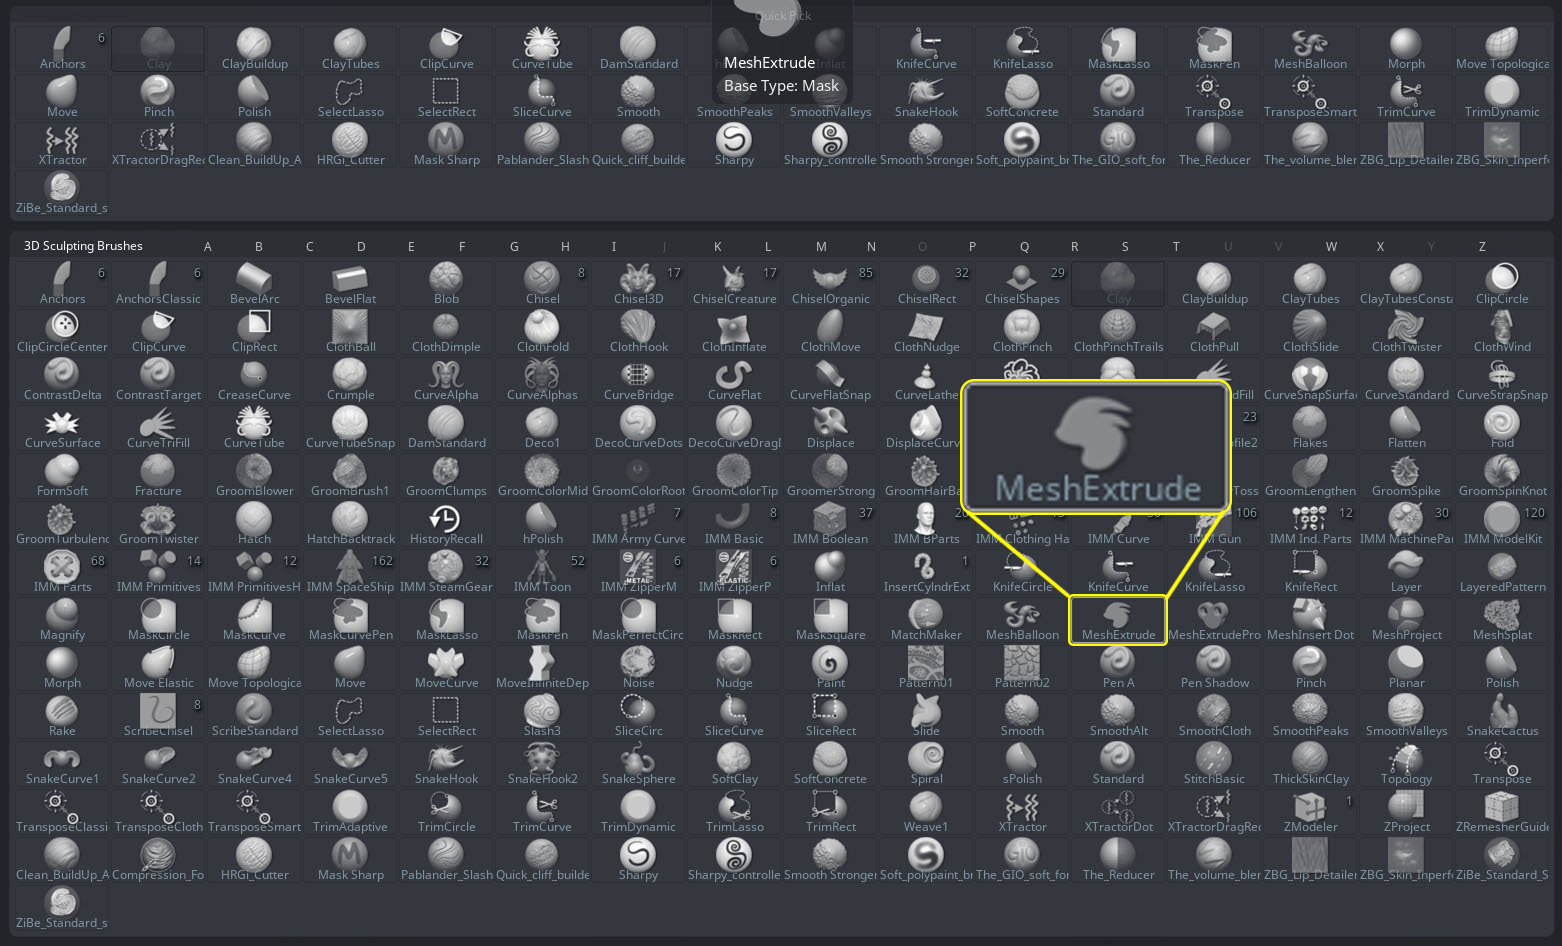Select the ClothWind brush

[1502, 333]
